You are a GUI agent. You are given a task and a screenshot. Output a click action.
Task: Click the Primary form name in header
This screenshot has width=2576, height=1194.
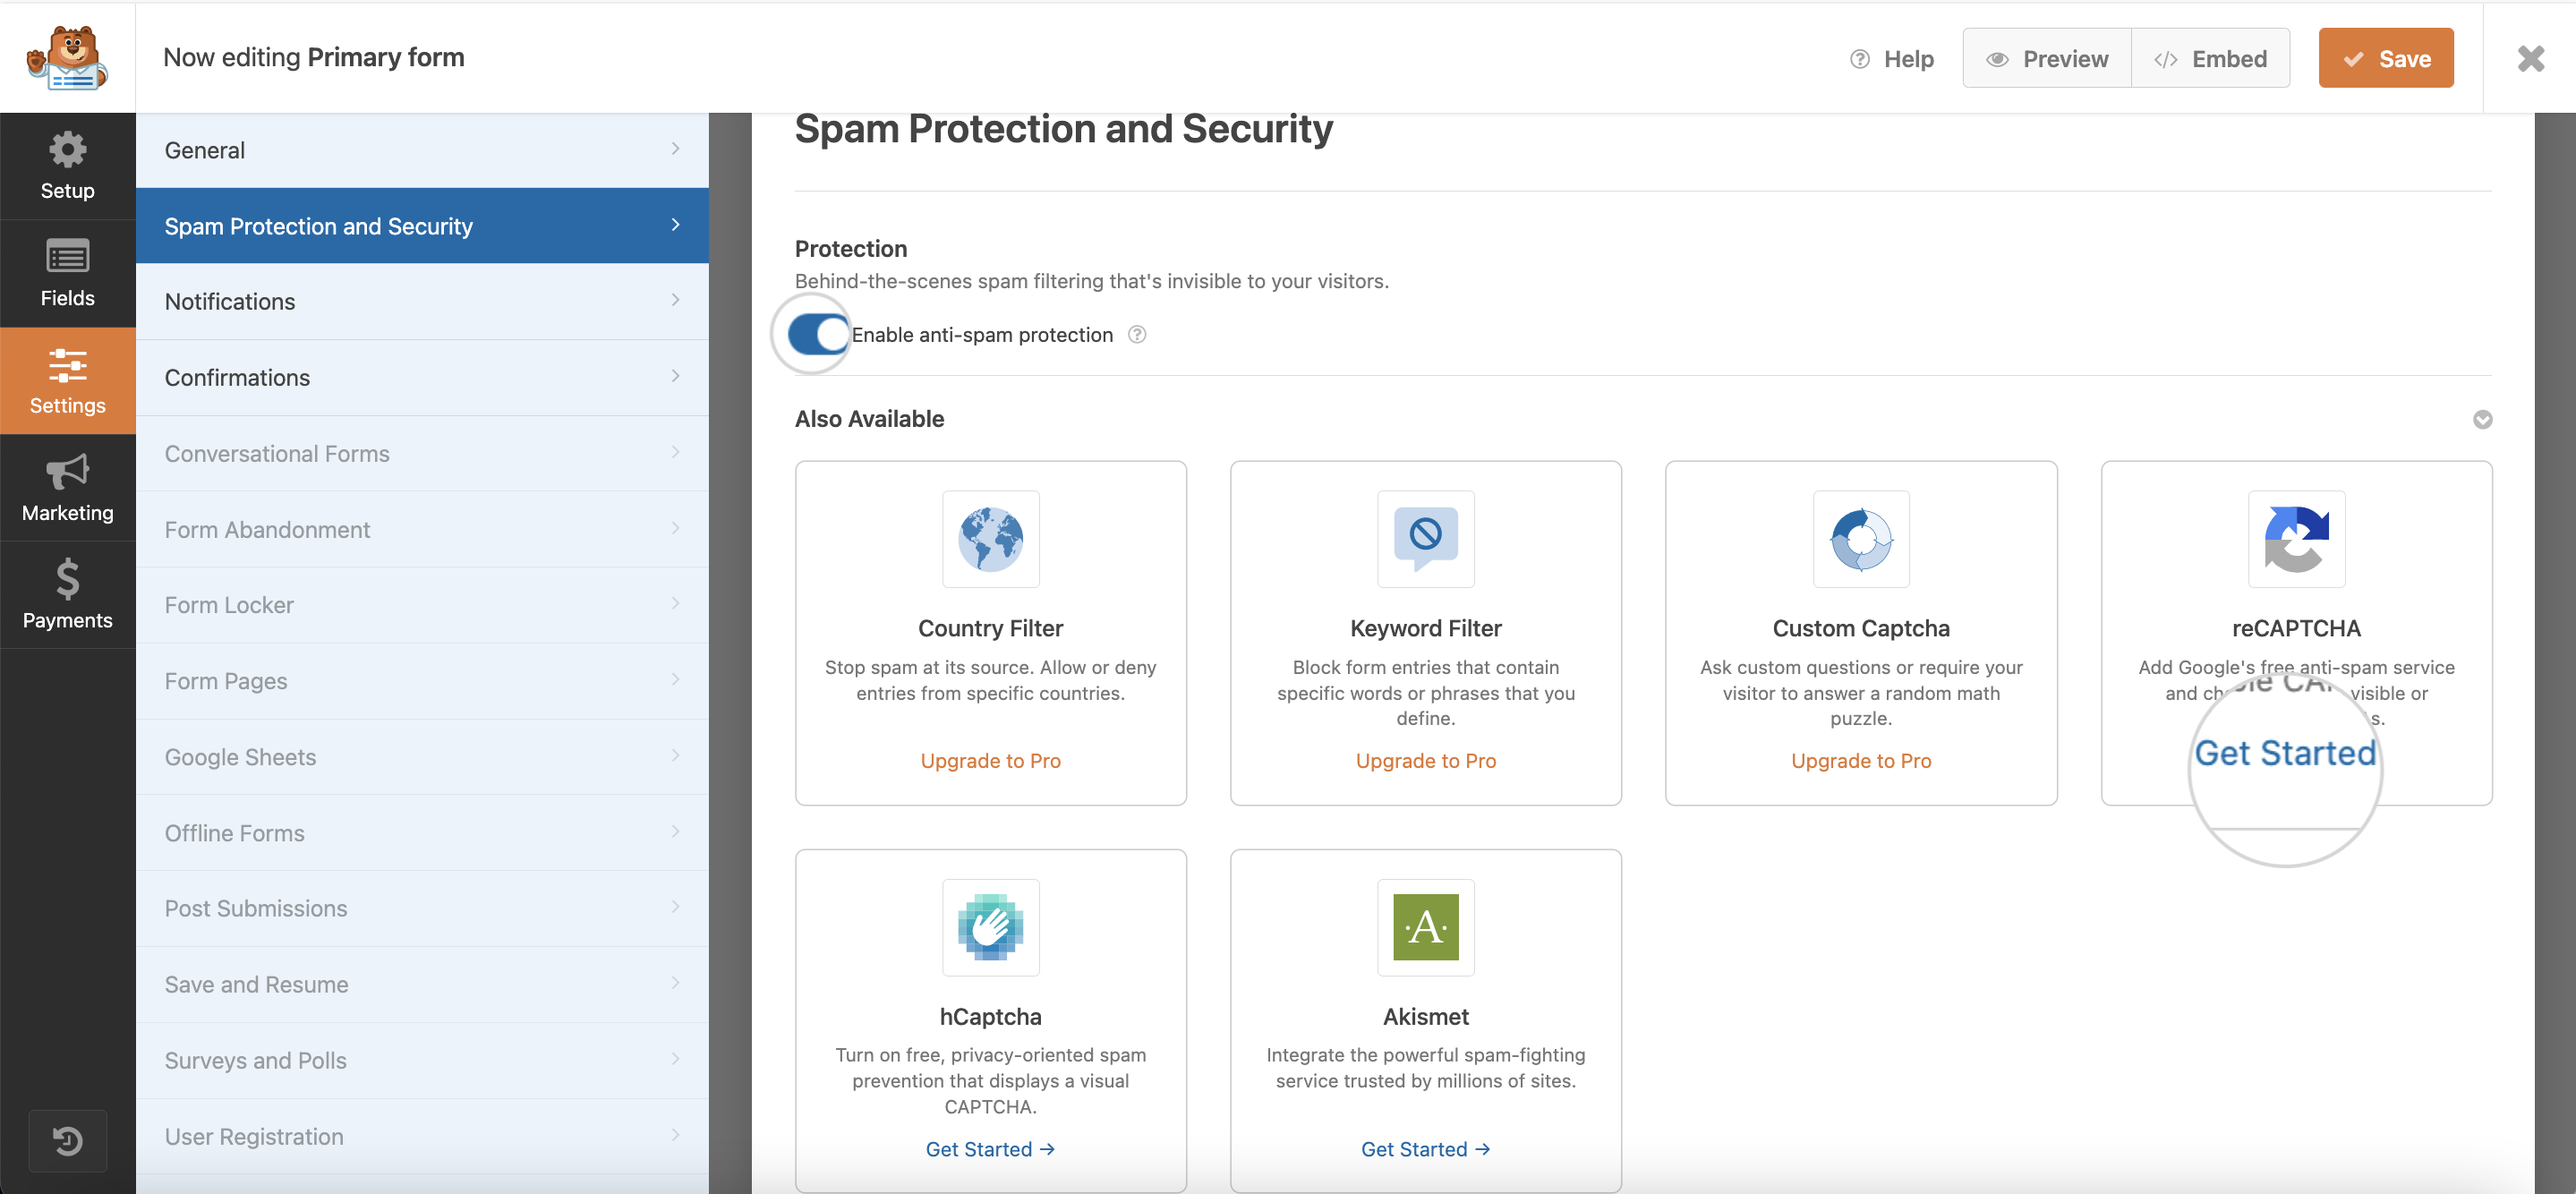tap(386, 57)
